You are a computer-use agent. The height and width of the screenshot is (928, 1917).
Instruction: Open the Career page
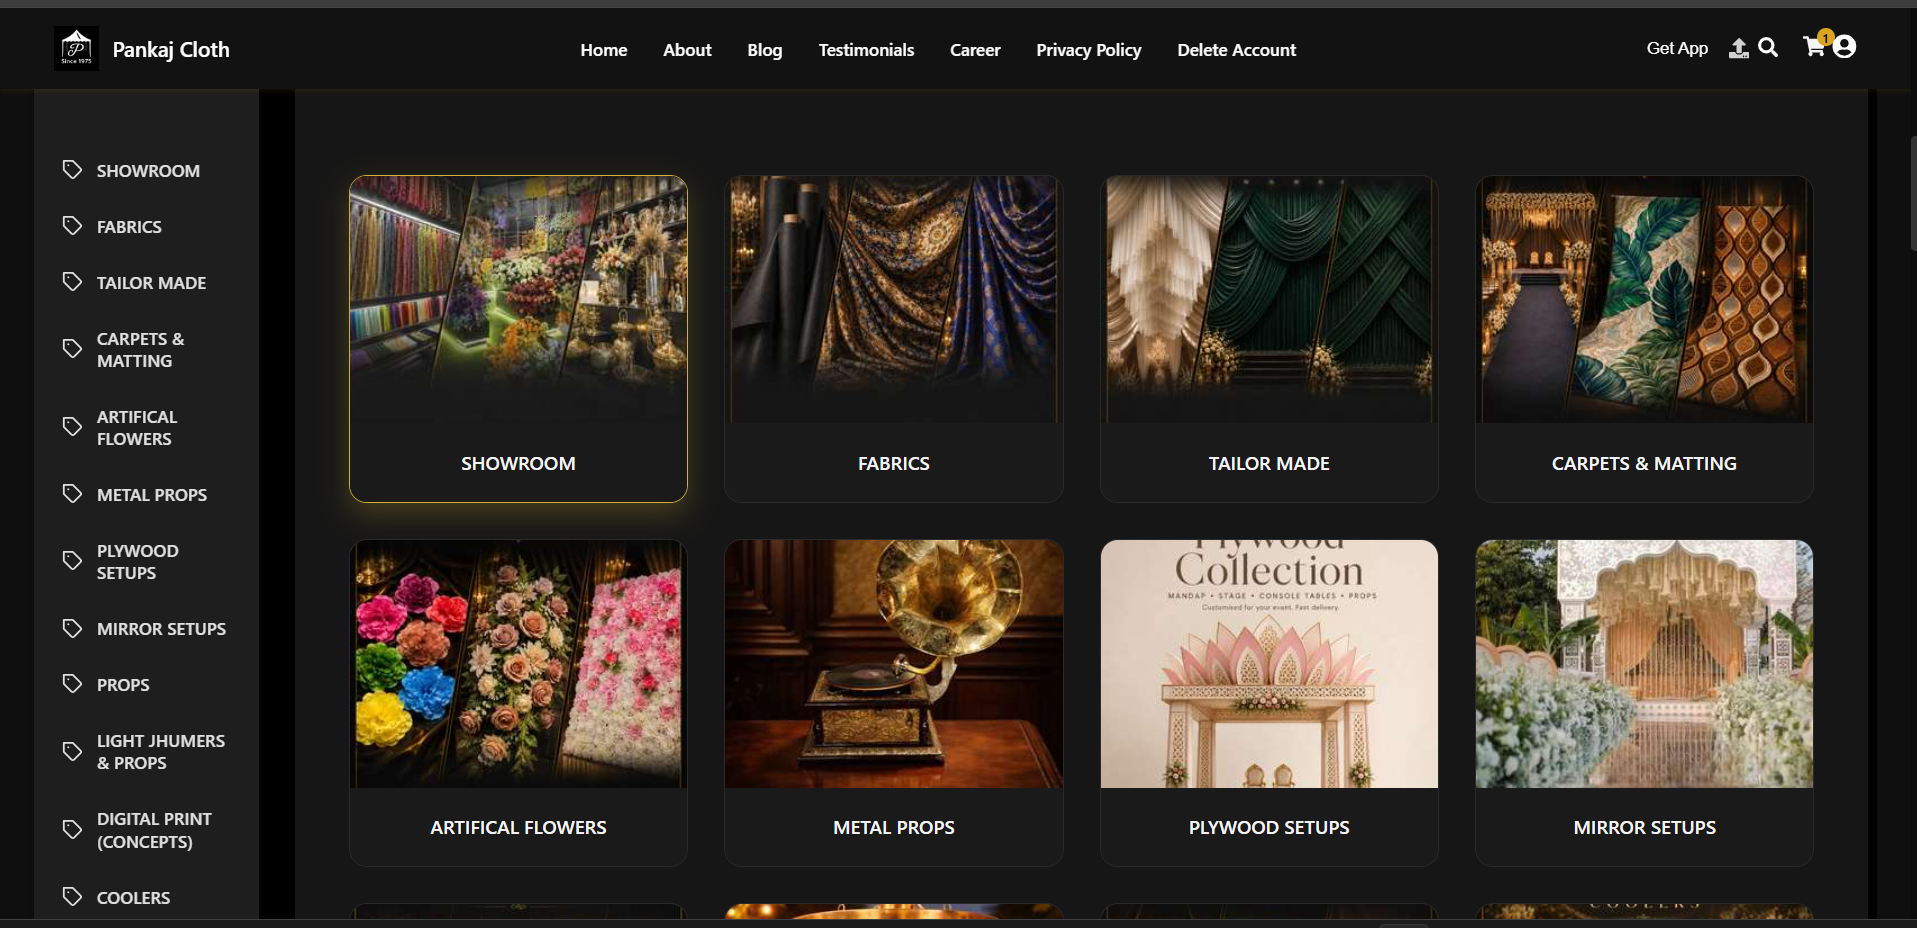click(975, 50)
